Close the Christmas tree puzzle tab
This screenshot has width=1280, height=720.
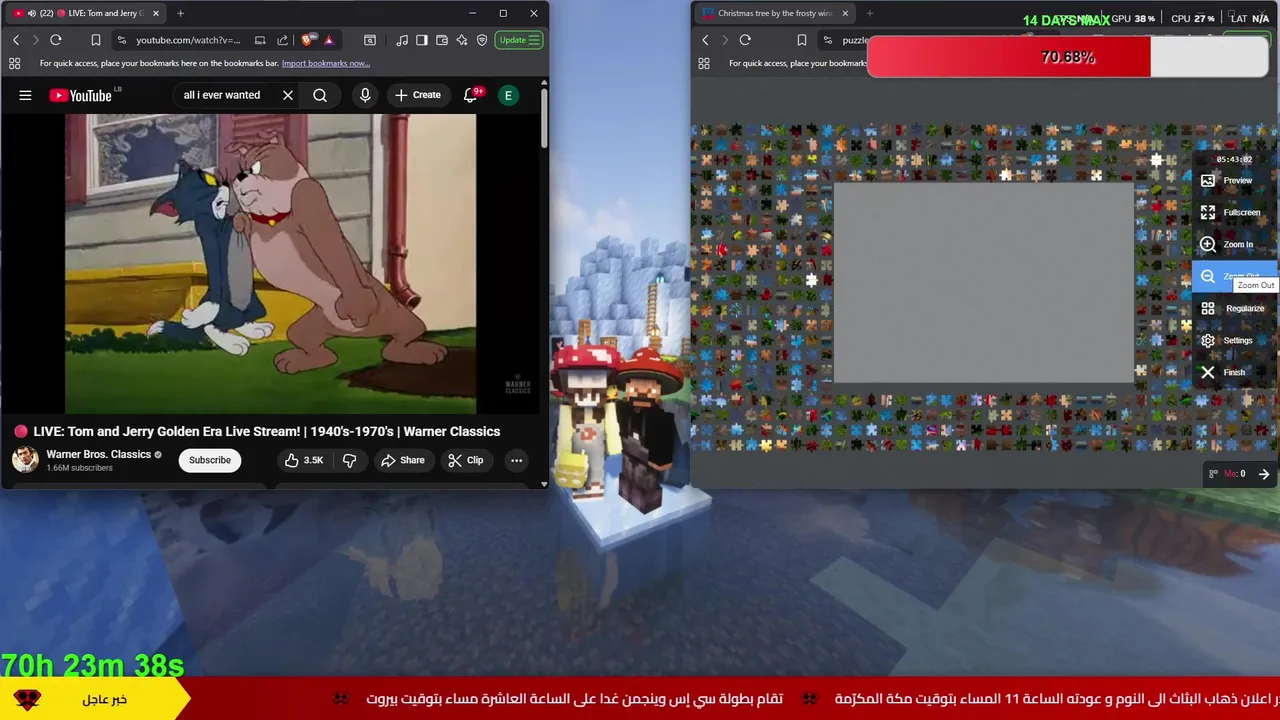845,13
